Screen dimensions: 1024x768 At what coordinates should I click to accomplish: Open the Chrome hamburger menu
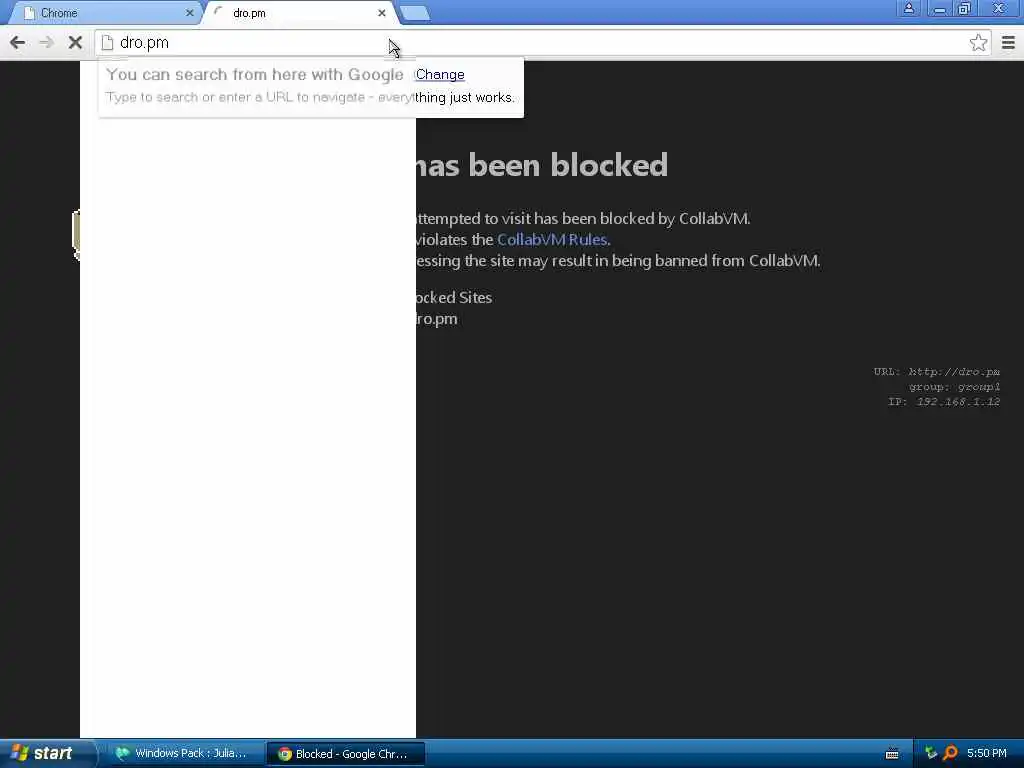[x=1008, y=43]
